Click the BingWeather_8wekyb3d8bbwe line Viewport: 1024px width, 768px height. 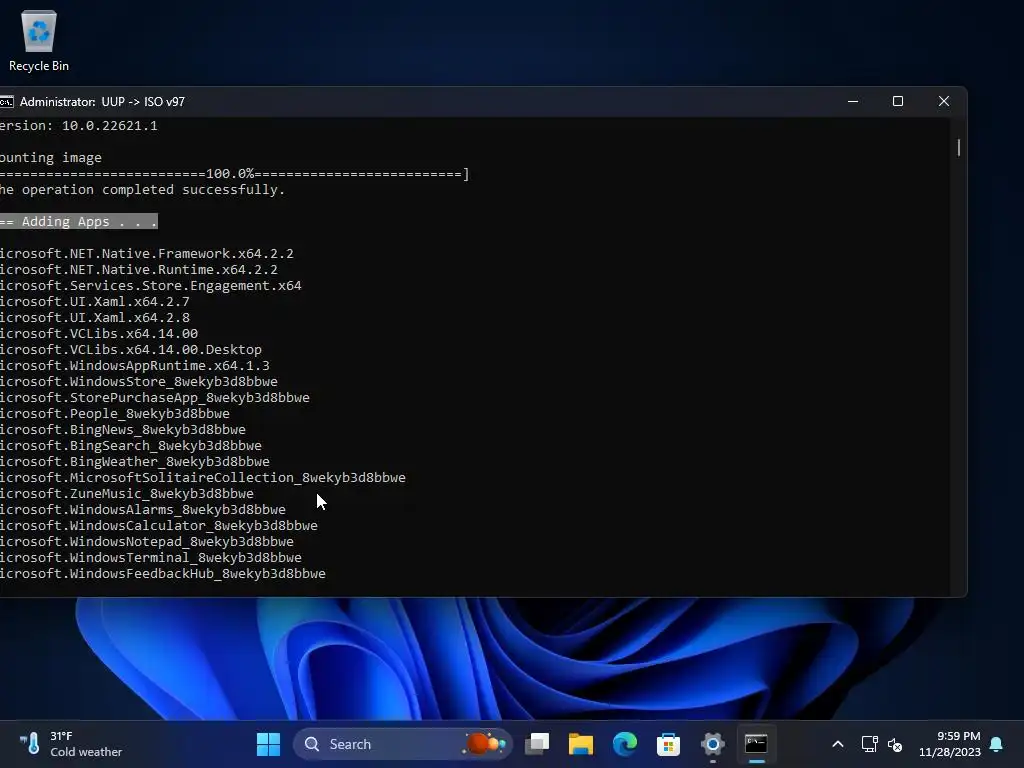[x=135, y=462]
